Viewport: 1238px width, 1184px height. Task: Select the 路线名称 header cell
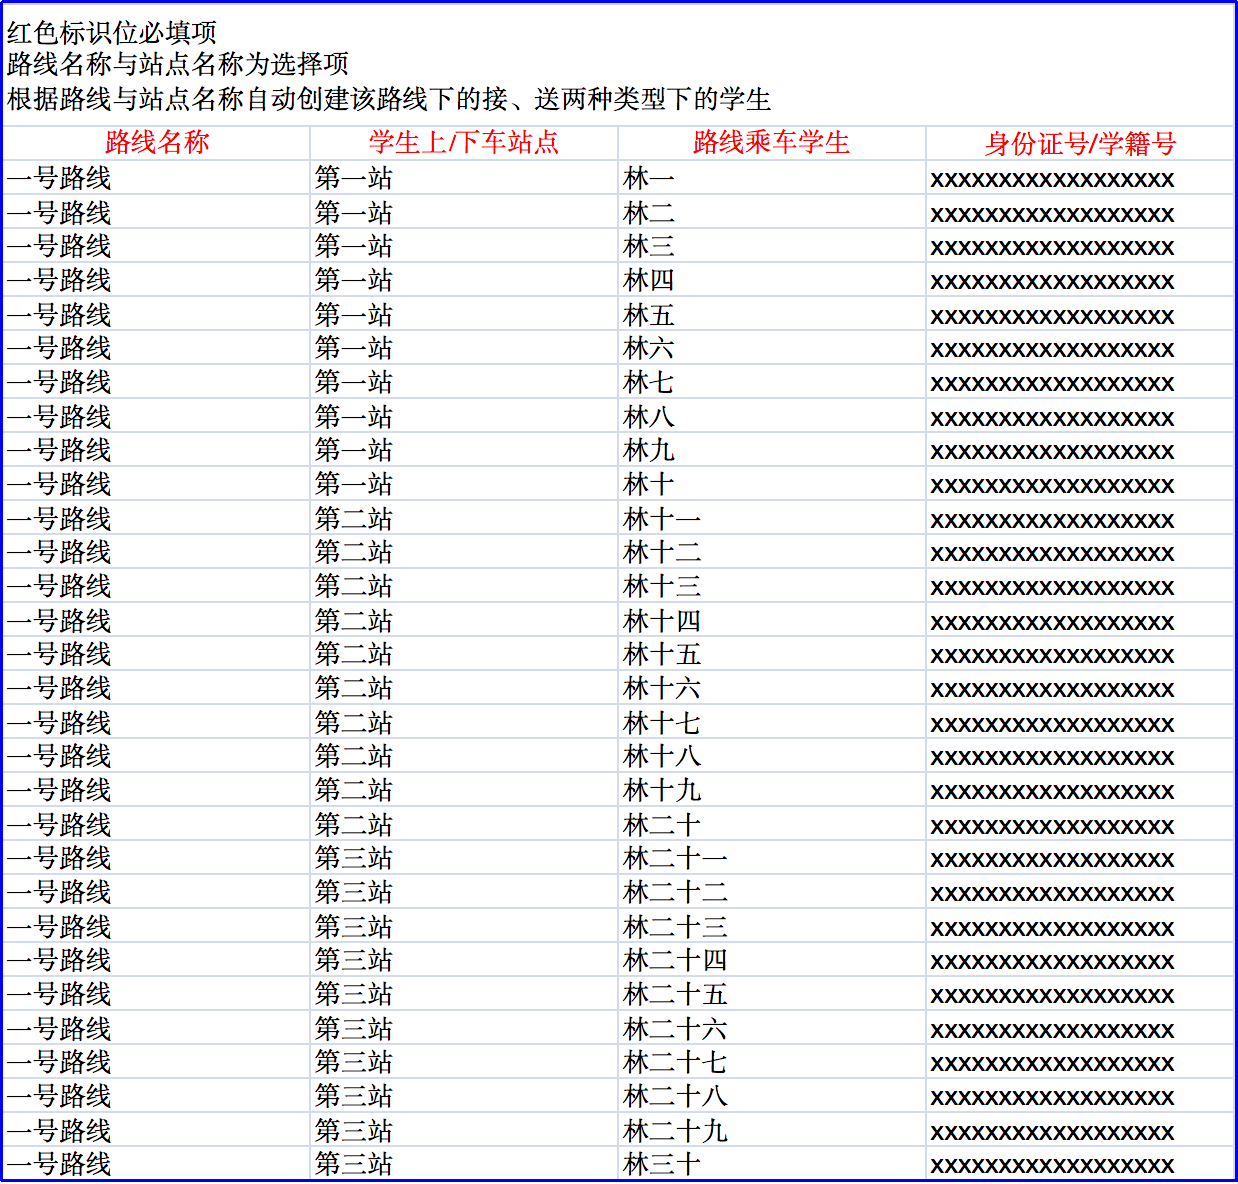point(157,143)
